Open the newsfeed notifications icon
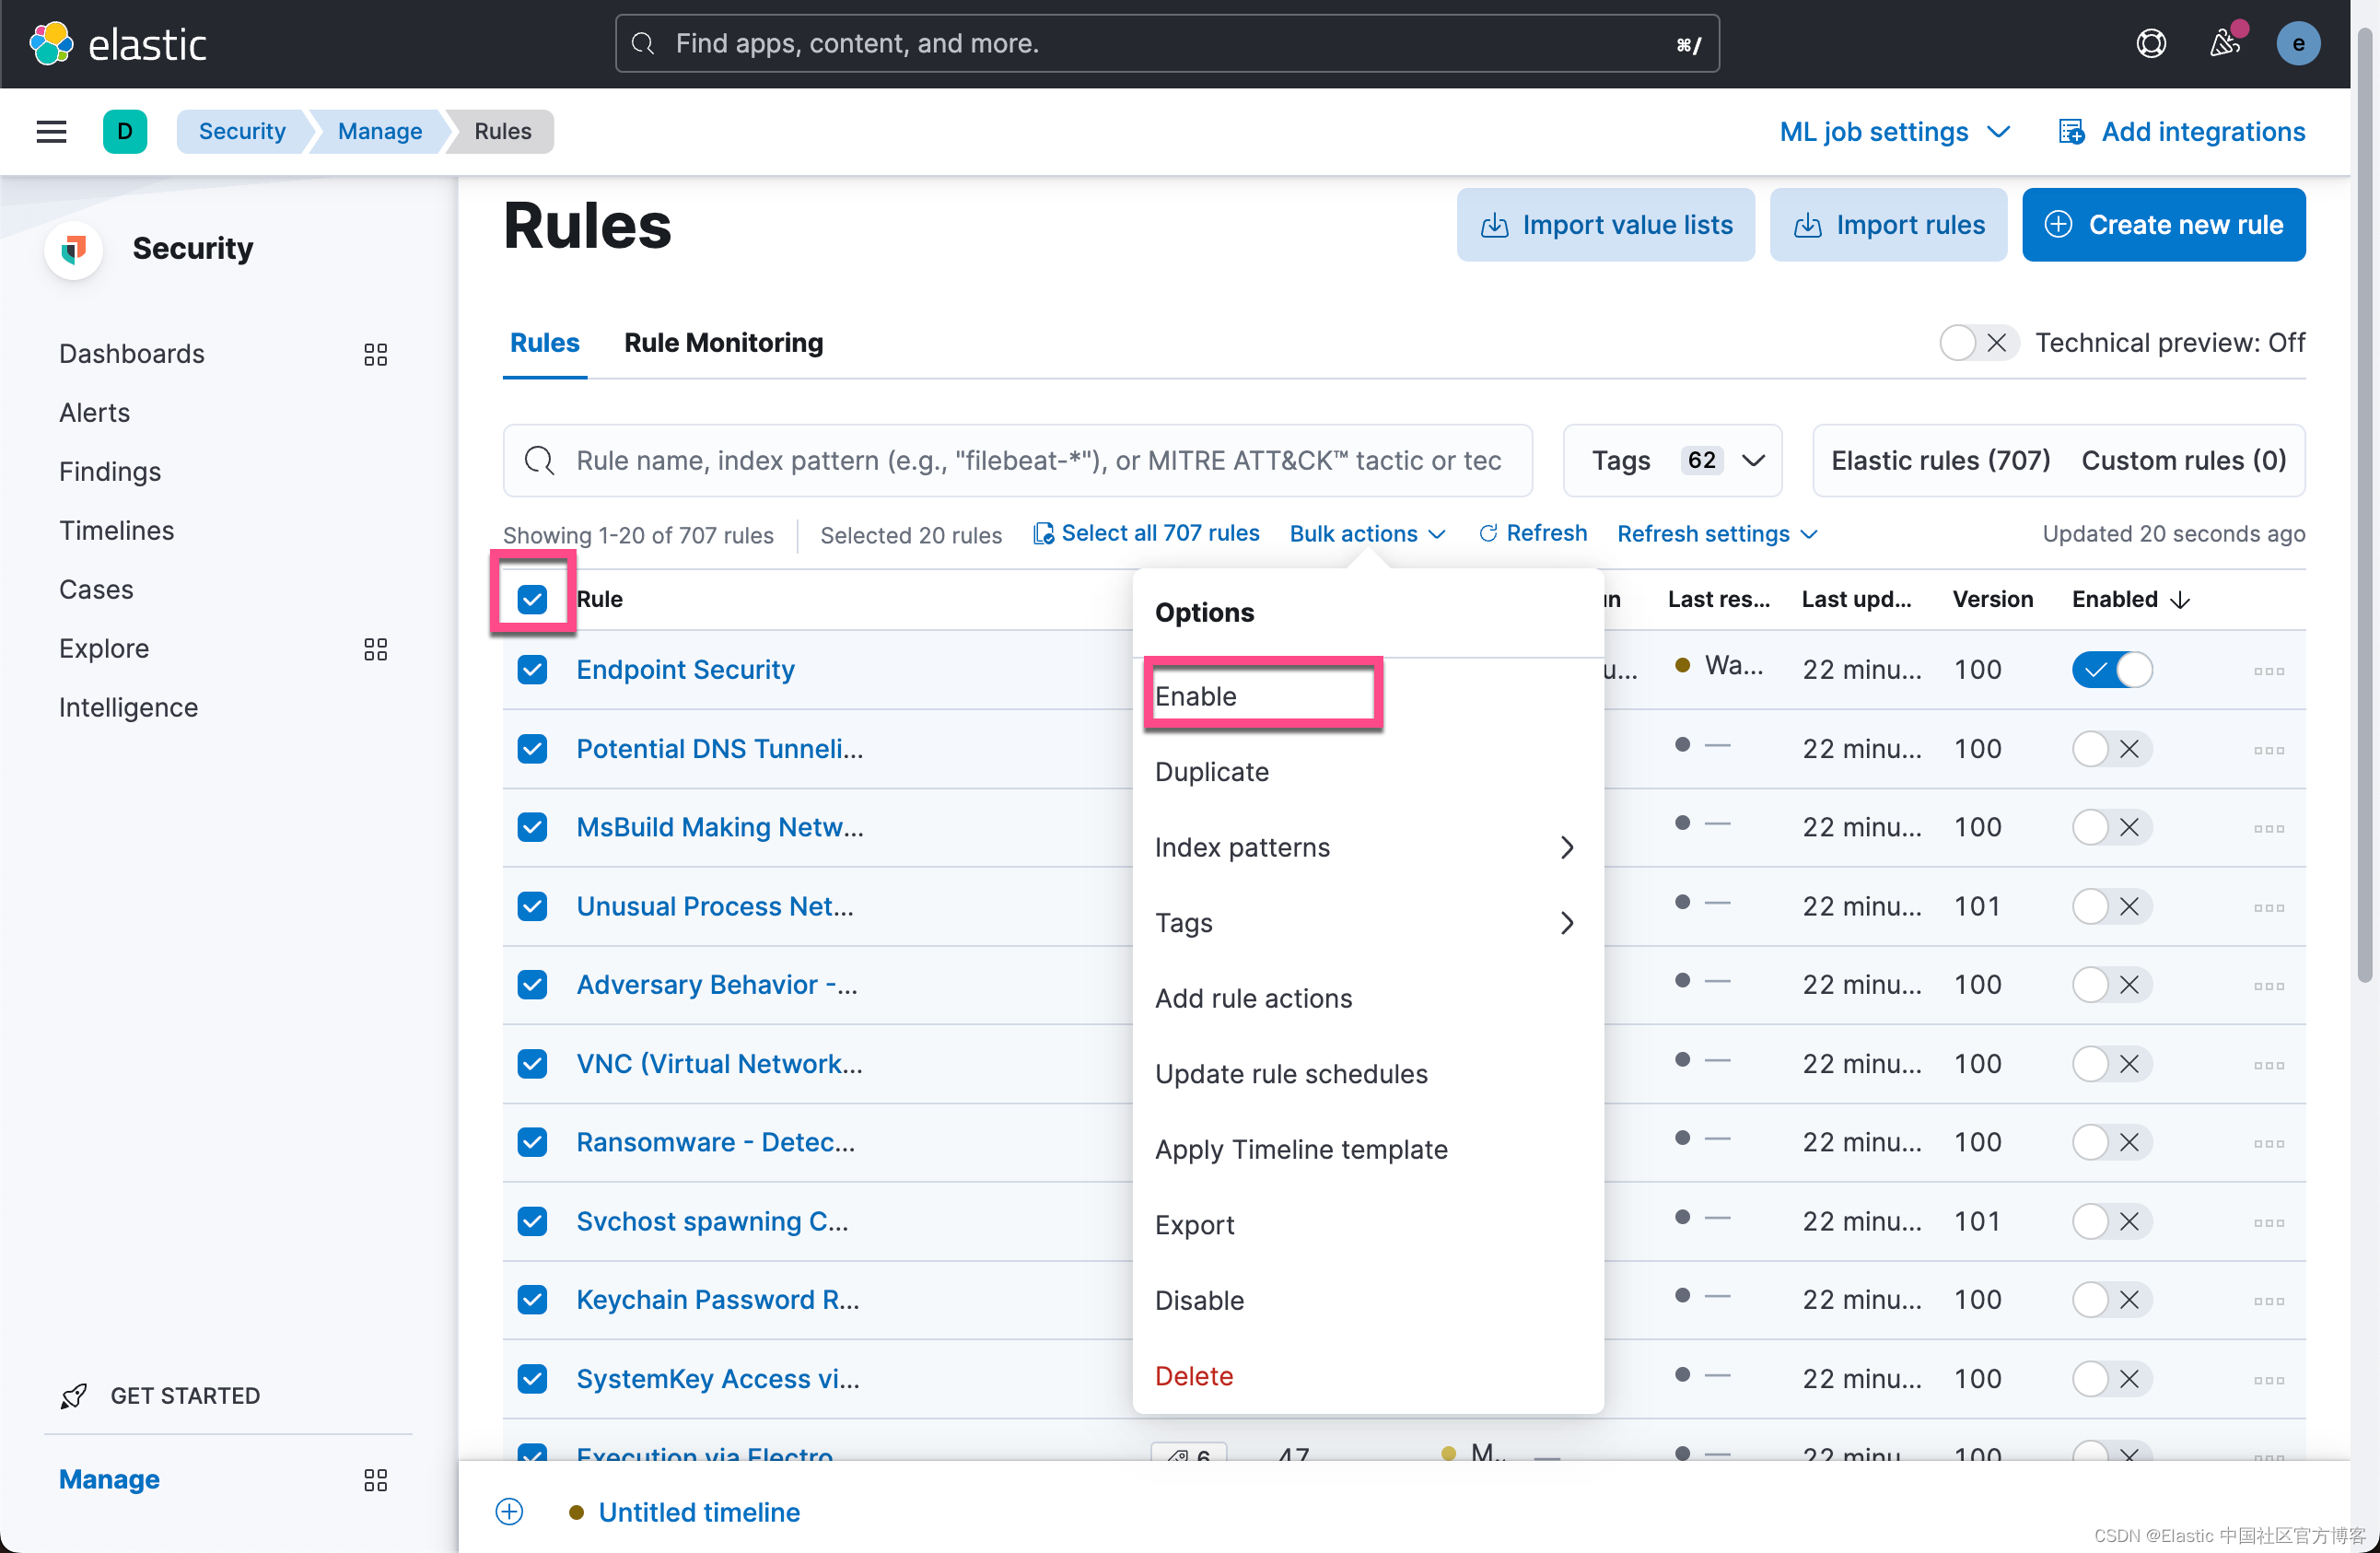The width and height of the screenshot is (2380, 1553). [x=2225, y=44]
